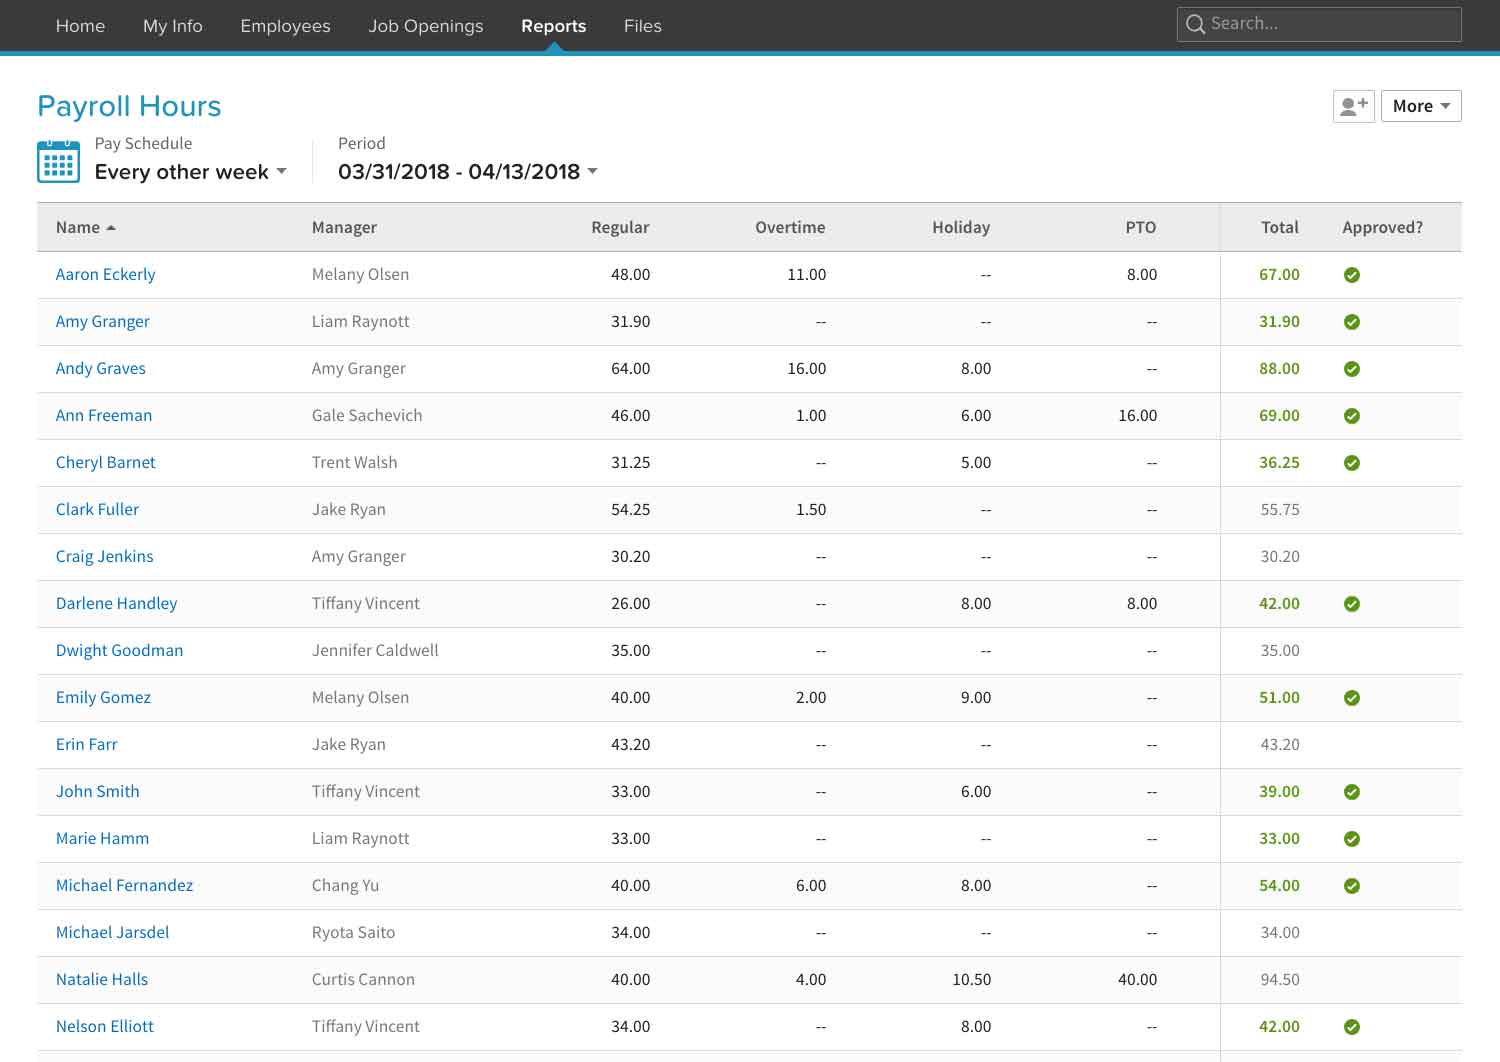This screenshot has height=1062, width=1500.
Task: Switch to the Employees tab
Action: [x=285, y=26]
